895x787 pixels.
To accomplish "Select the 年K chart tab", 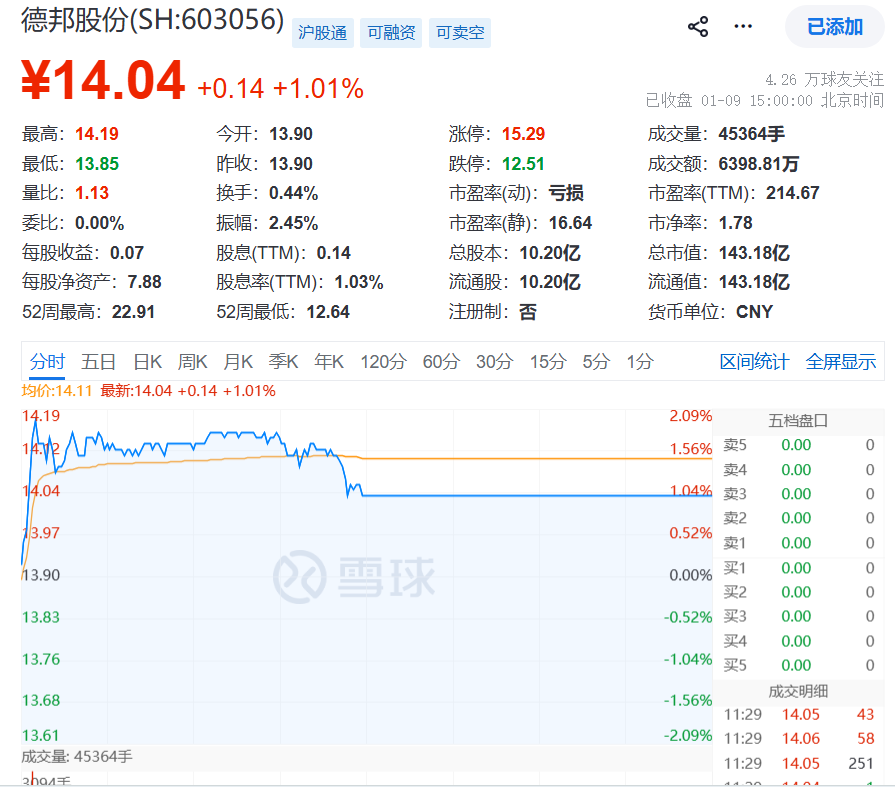I will [329, 362].
